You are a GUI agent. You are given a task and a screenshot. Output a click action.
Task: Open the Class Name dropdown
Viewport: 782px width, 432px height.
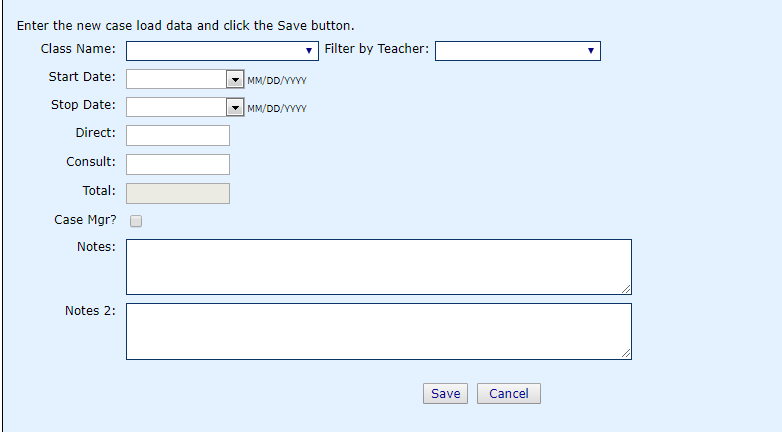[222, 51]
